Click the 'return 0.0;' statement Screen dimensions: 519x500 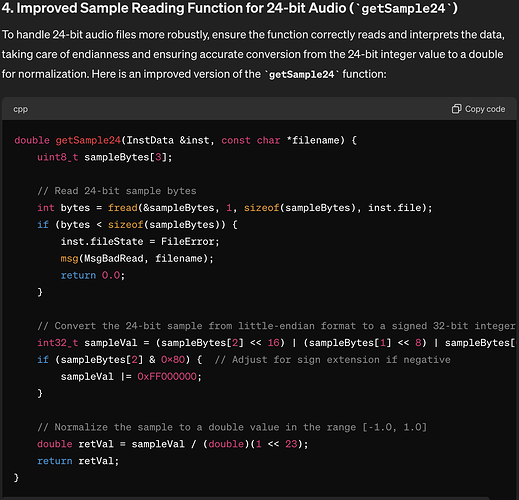(93, 275)
